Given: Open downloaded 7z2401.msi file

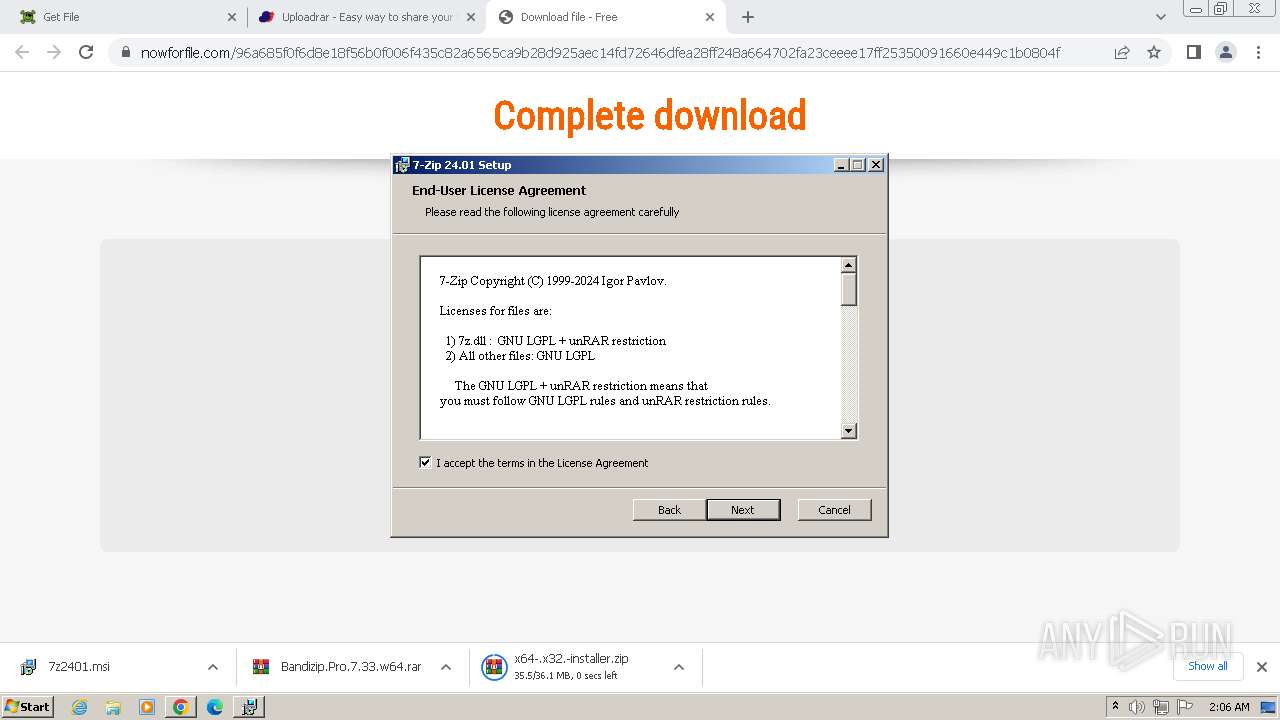Looking at the screenshot, I should pyautogui.click(x=79, y=667).
